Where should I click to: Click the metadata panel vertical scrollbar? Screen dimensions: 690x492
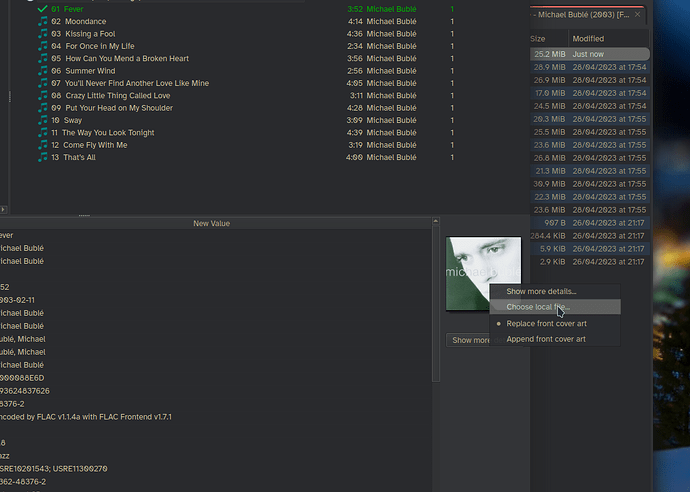click(436, 304)
